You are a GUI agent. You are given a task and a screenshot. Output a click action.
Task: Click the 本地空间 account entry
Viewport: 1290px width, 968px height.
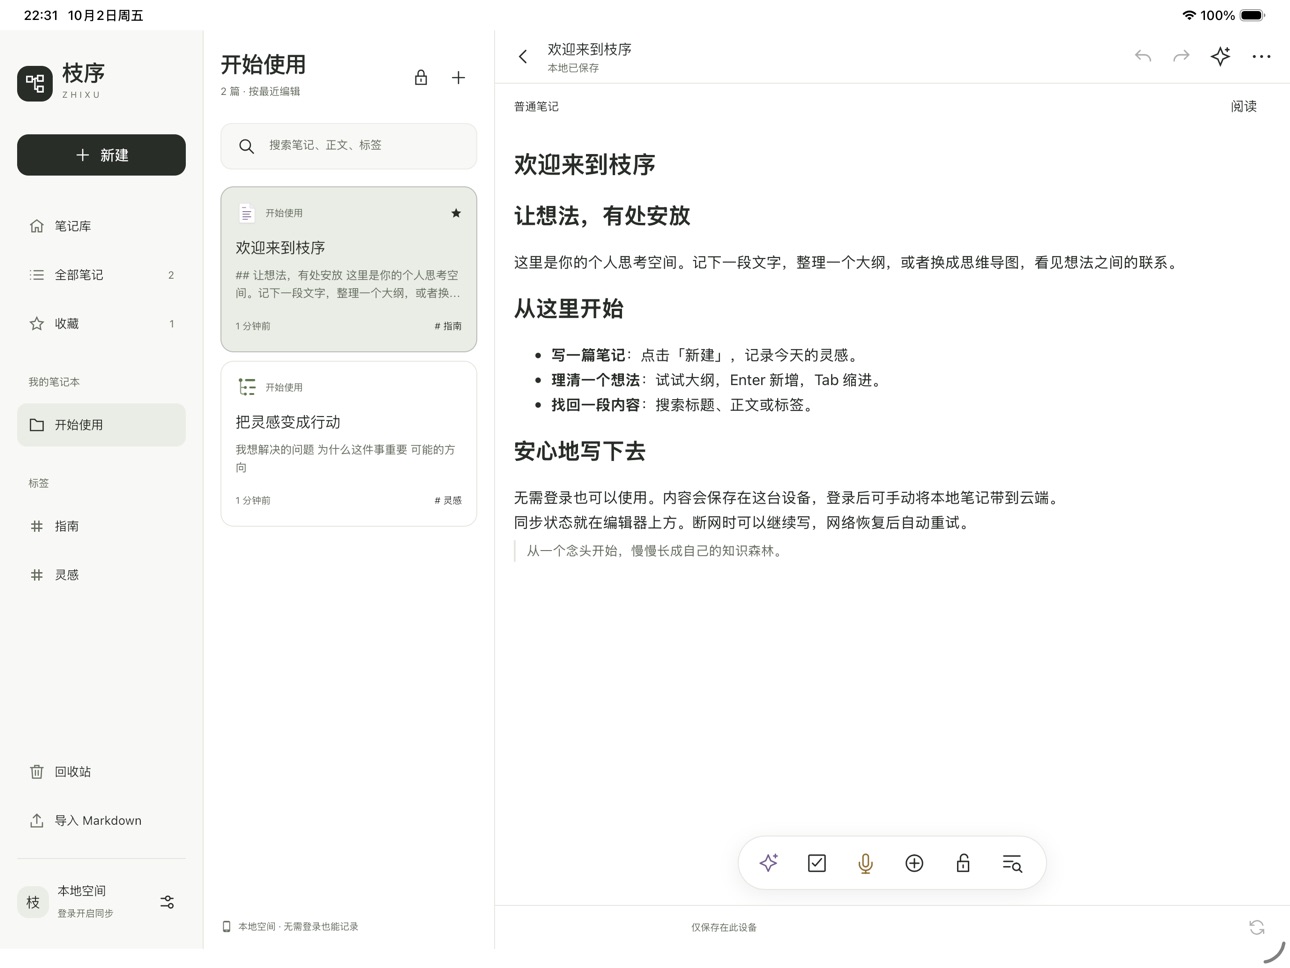point(86,902)
